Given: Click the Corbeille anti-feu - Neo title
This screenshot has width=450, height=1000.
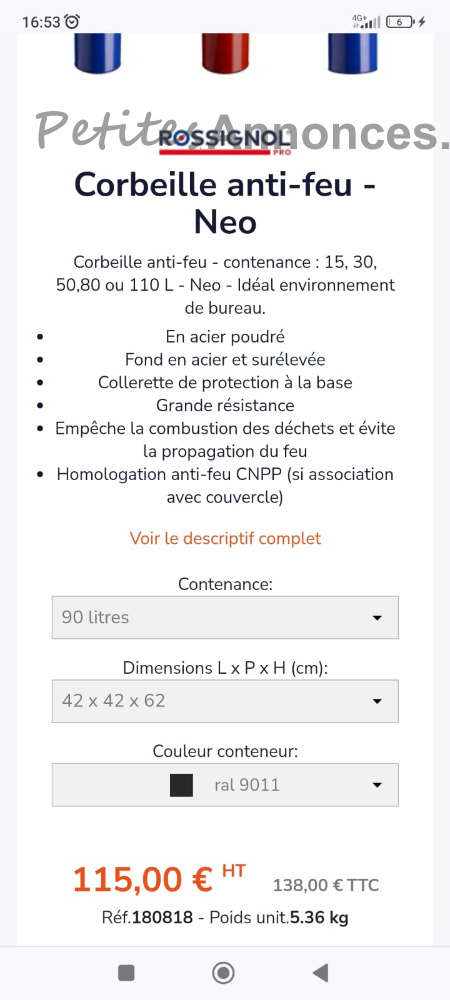Looking at the screenshot, I should (x=225, y=204).
